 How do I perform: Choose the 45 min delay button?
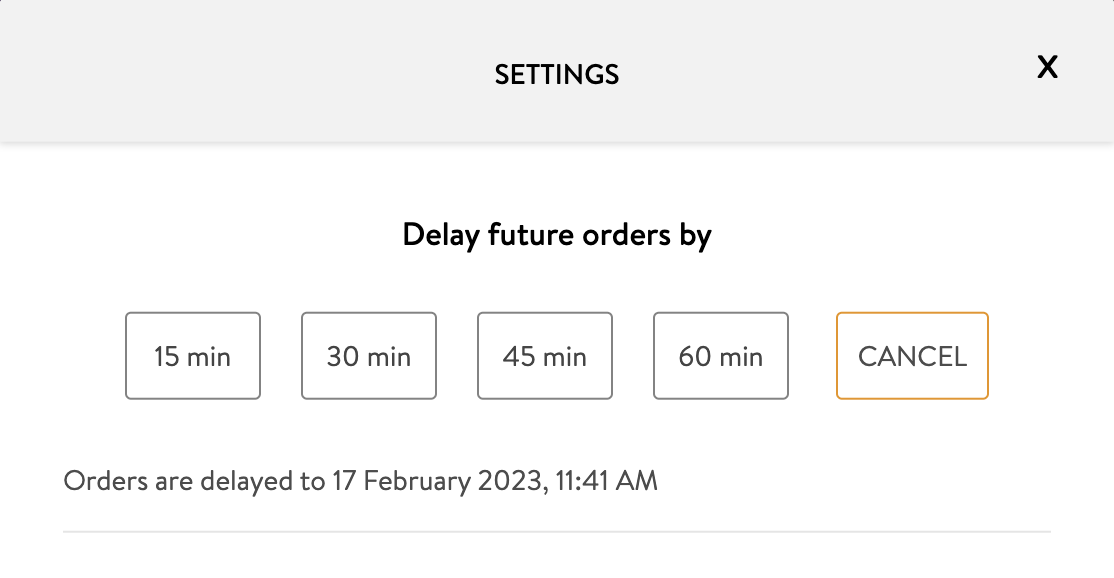pos(545,356)
